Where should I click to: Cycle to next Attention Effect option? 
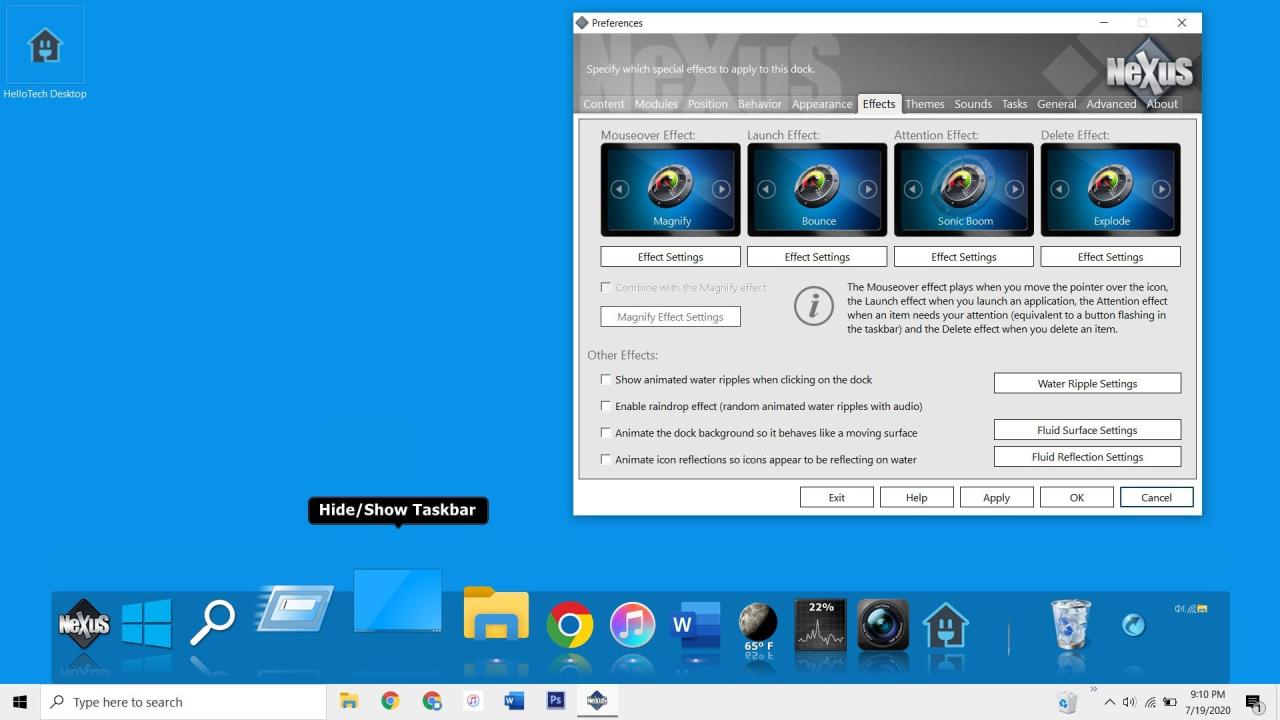[1014, 189]
